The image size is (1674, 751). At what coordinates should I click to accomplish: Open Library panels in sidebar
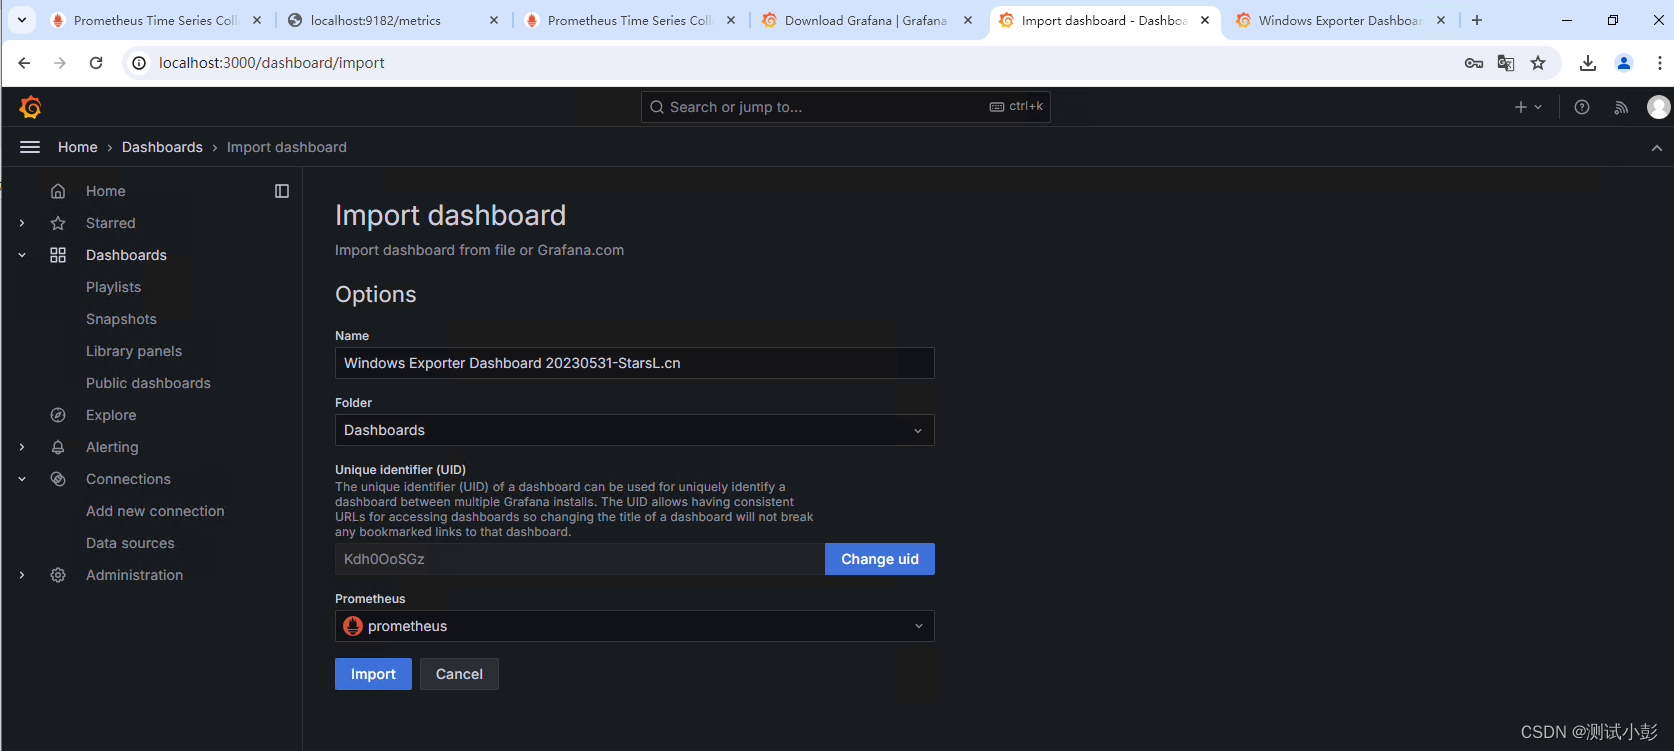pyautogui.click(x=134, y=351)
